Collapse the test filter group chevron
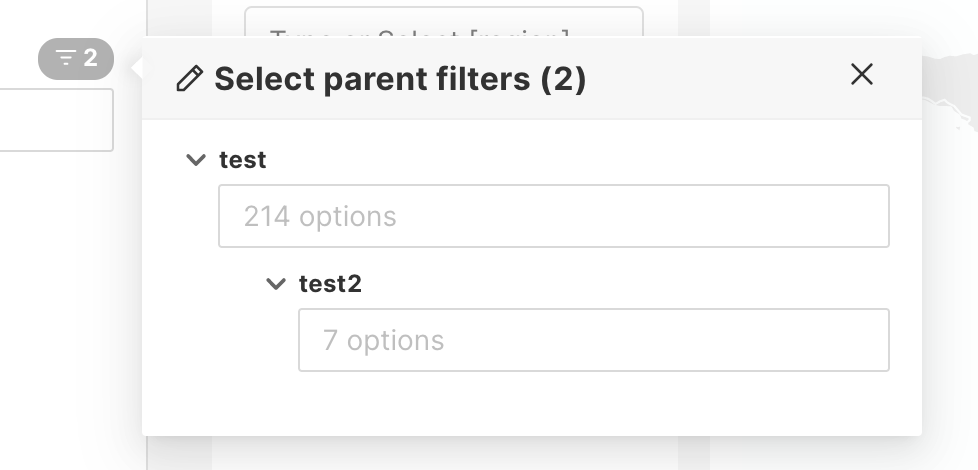The image size is (978, 470). (x=196, y=160)
